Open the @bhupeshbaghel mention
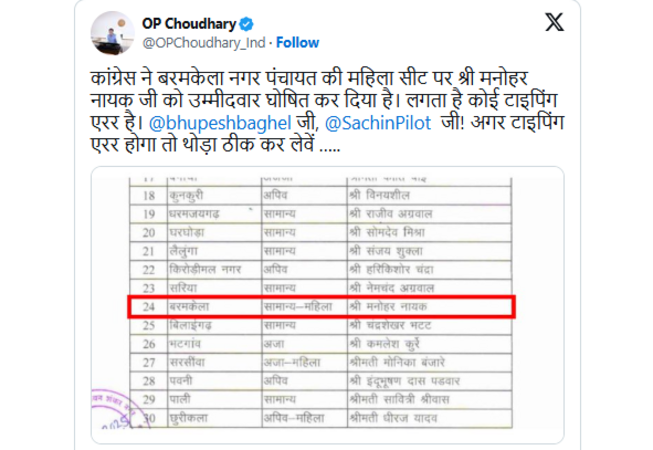 (x=220, y=123)
